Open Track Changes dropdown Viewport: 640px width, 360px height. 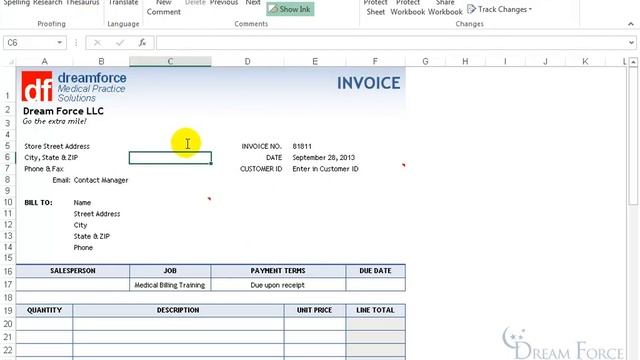pos(499,9)
